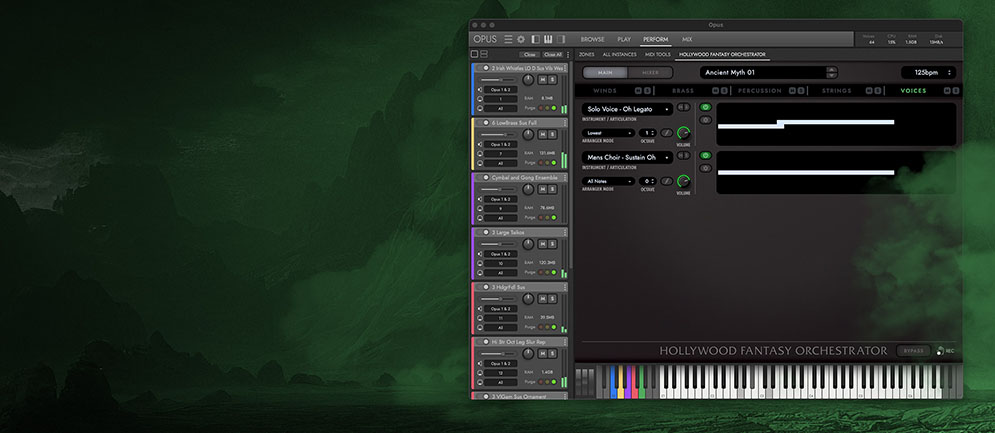Click the link icon beside Solo Voice octave
The height and width of the screenshot is (433, 995).
tap(666, 133)
